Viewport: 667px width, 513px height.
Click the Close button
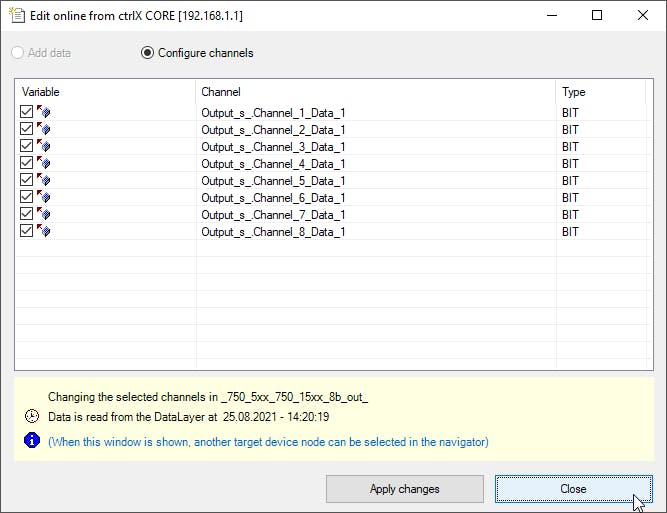573,489
